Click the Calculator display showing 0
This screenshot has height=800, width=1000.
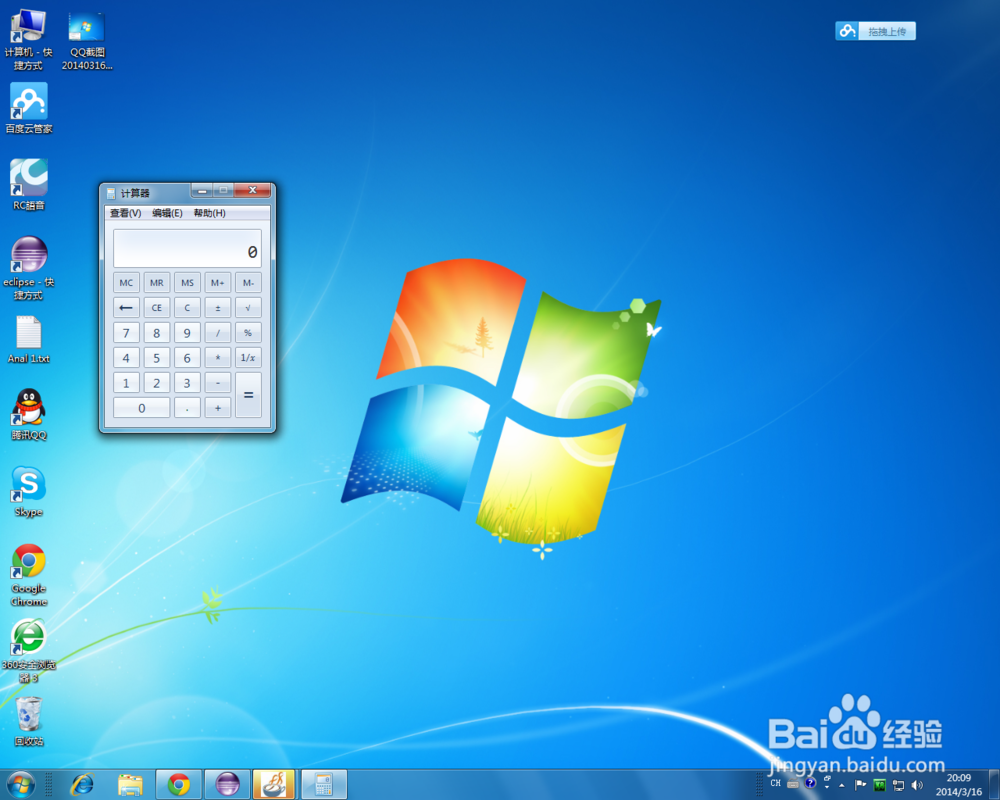click(187, 247)
